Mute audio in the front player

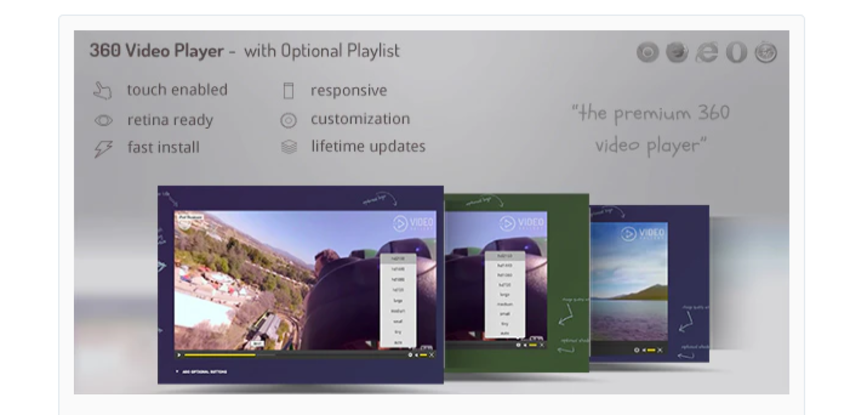click(x=416, y=355)
